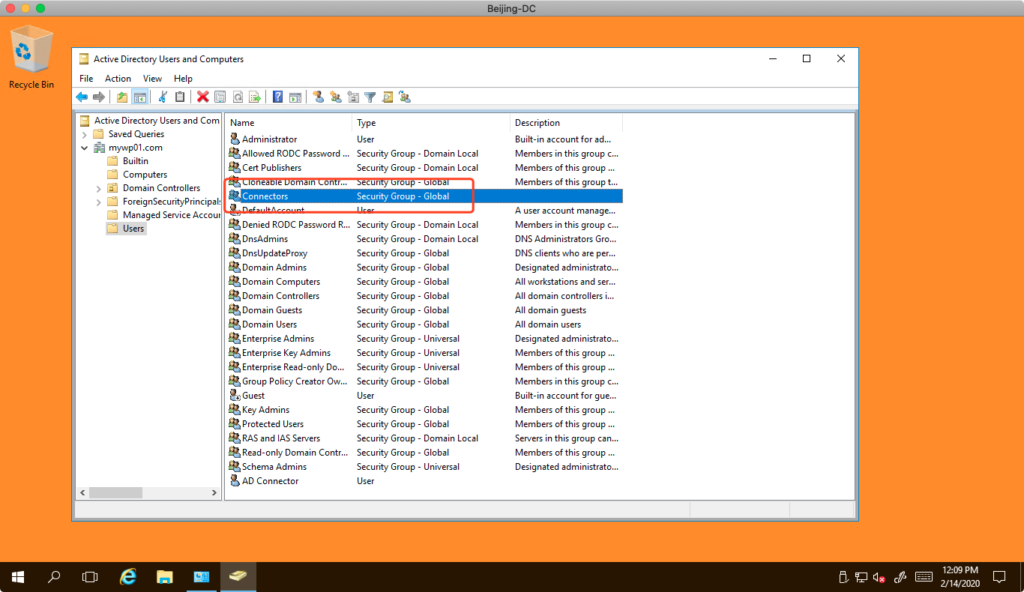Viewport: 1024px width, 592px height.
Task: Collapse the mywp01.com domain node
Action: click(85, 148)
